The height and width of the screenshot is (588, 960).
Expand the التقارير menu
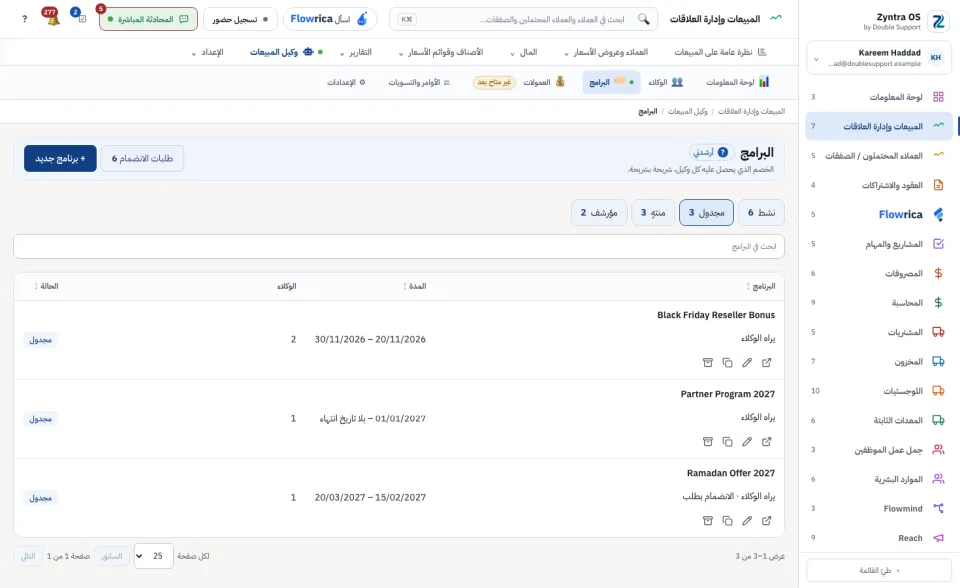[x=356, y=52]
